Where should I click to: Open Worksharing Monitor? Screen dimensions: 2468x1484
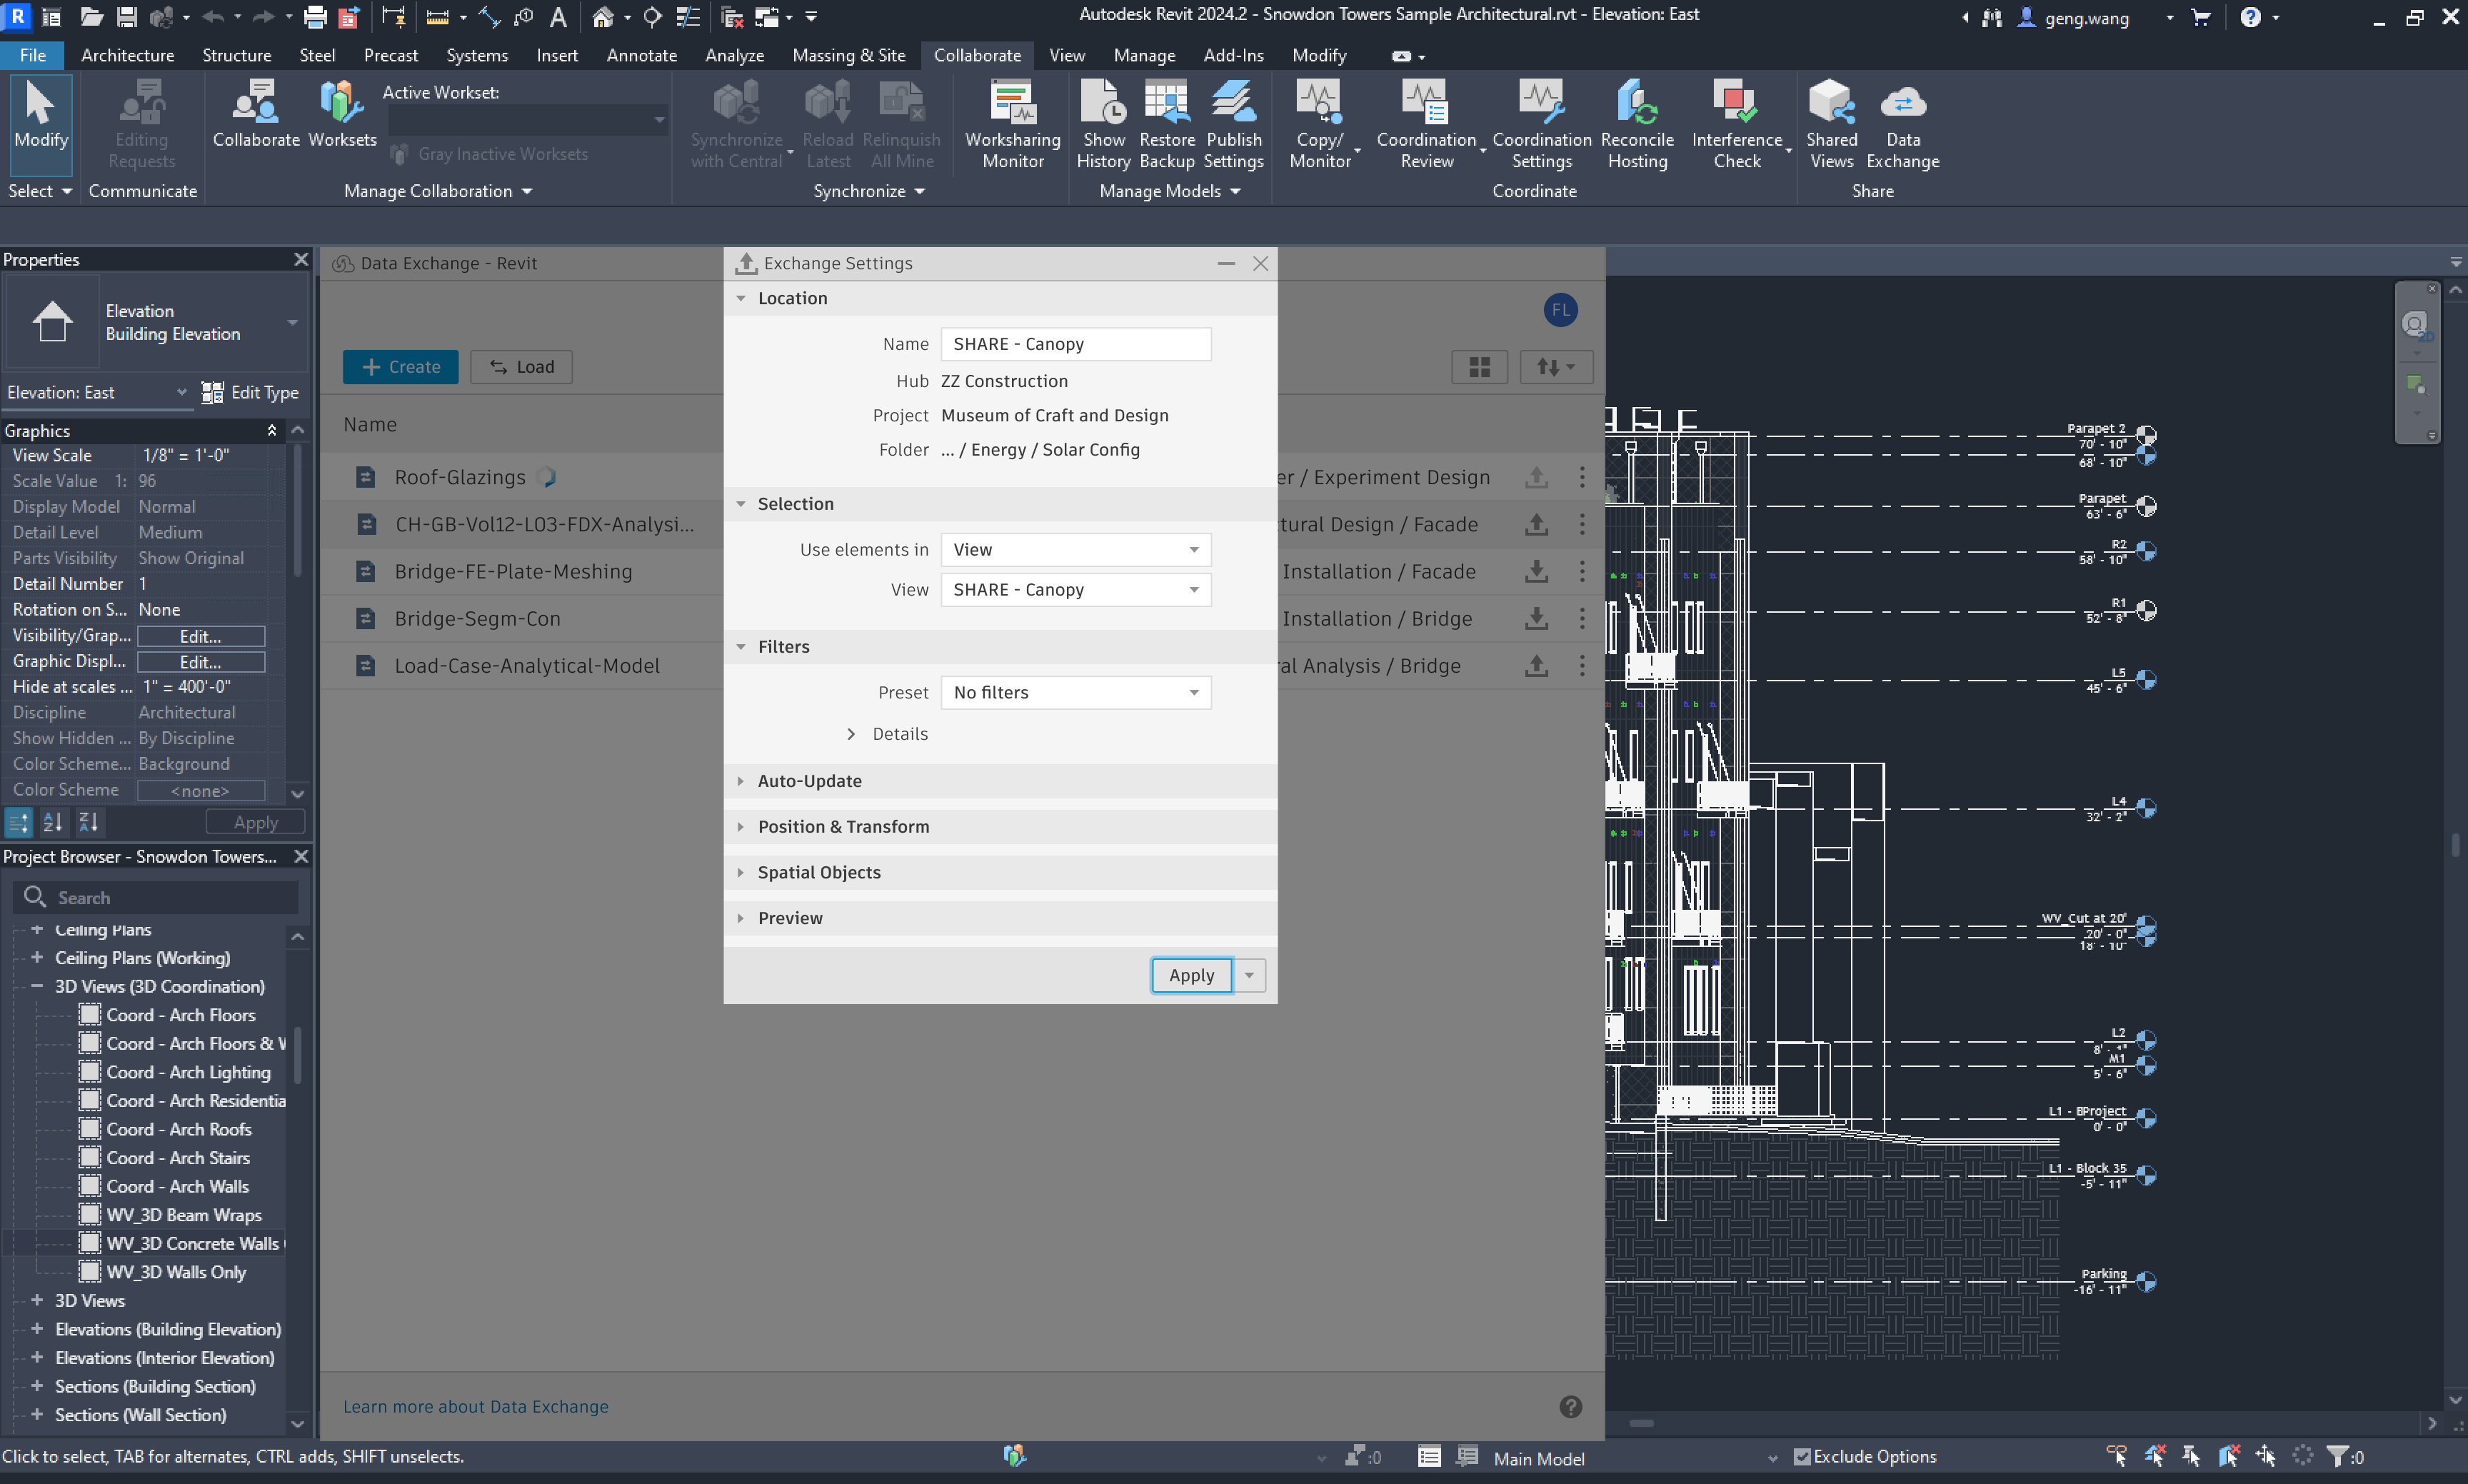(1012, 124)
